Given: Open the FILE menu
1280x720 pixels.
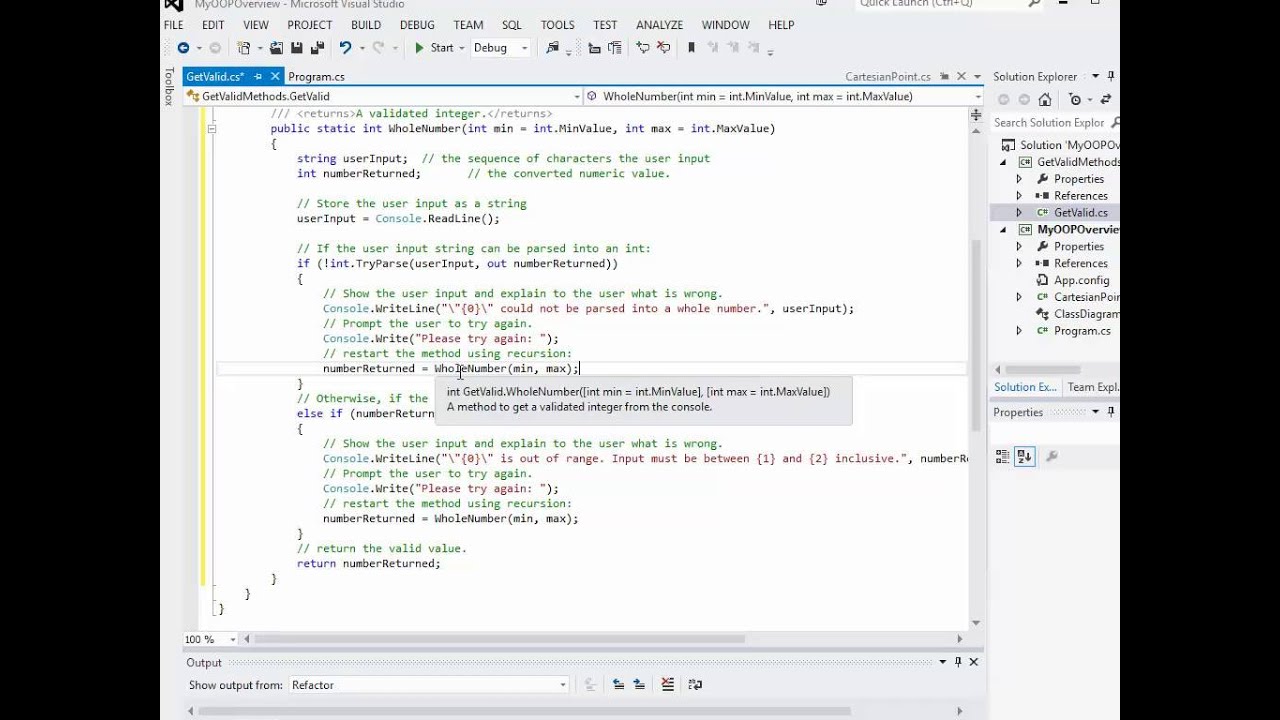Looking at the screenshot, I should point(173,25).
